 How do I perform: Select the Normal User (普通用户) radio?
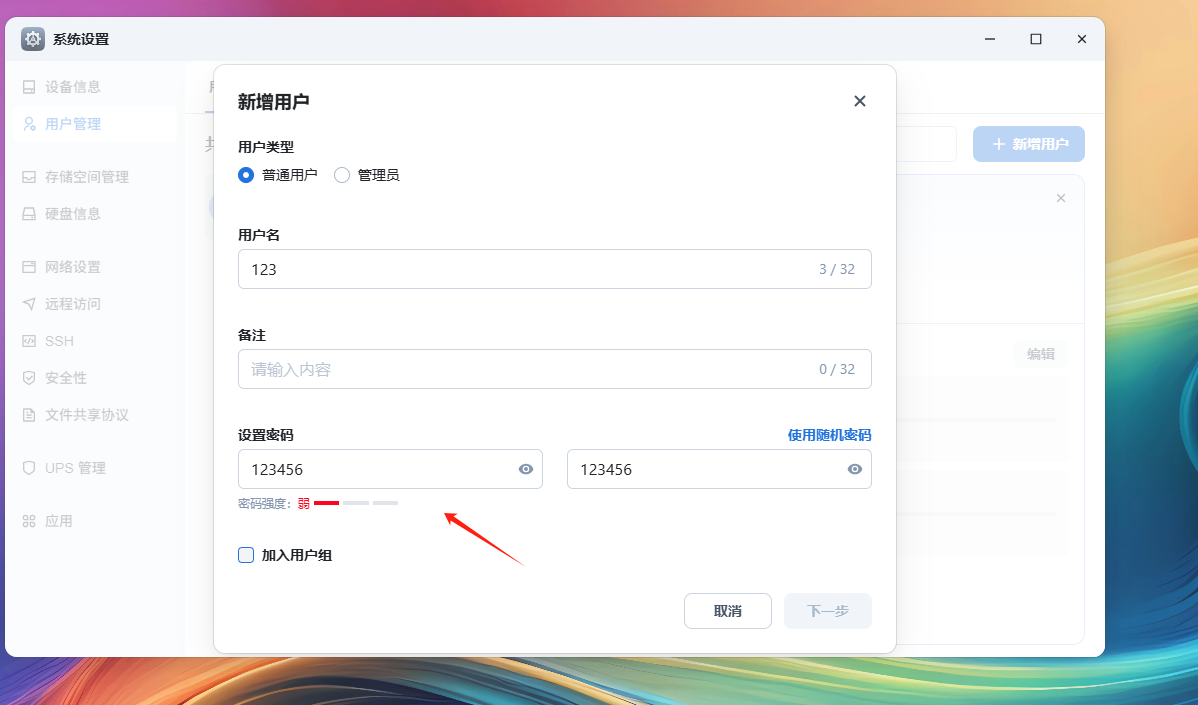(x=246, y=175)
